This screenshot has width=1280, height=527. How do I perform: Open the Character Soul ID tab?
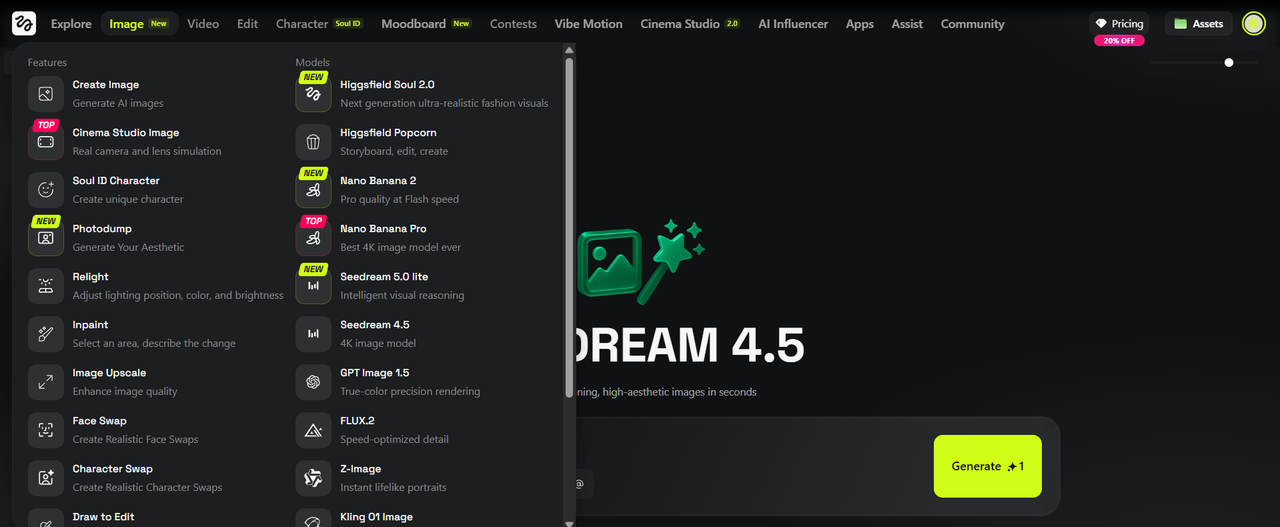(x=319, y=24)
